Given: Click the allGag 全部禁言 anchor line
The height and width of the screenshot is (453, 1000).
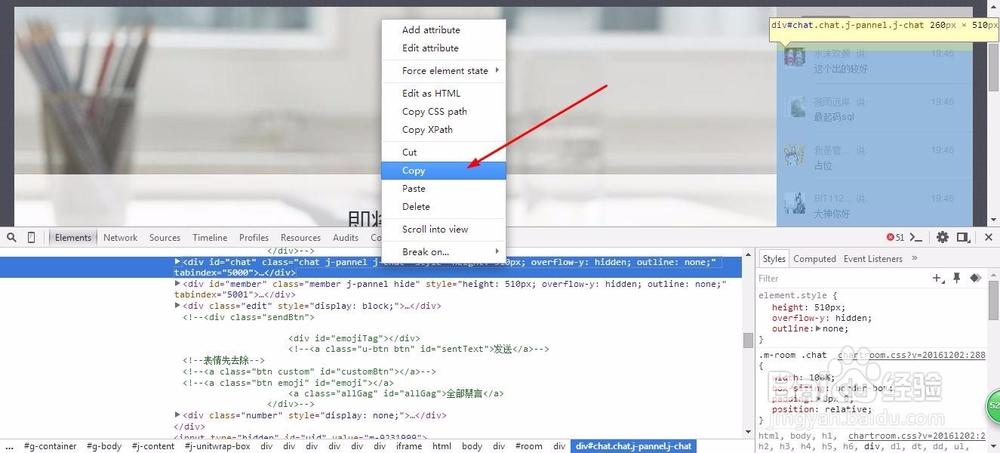Looking at the screenshot, I should click(x=396, y=393).
